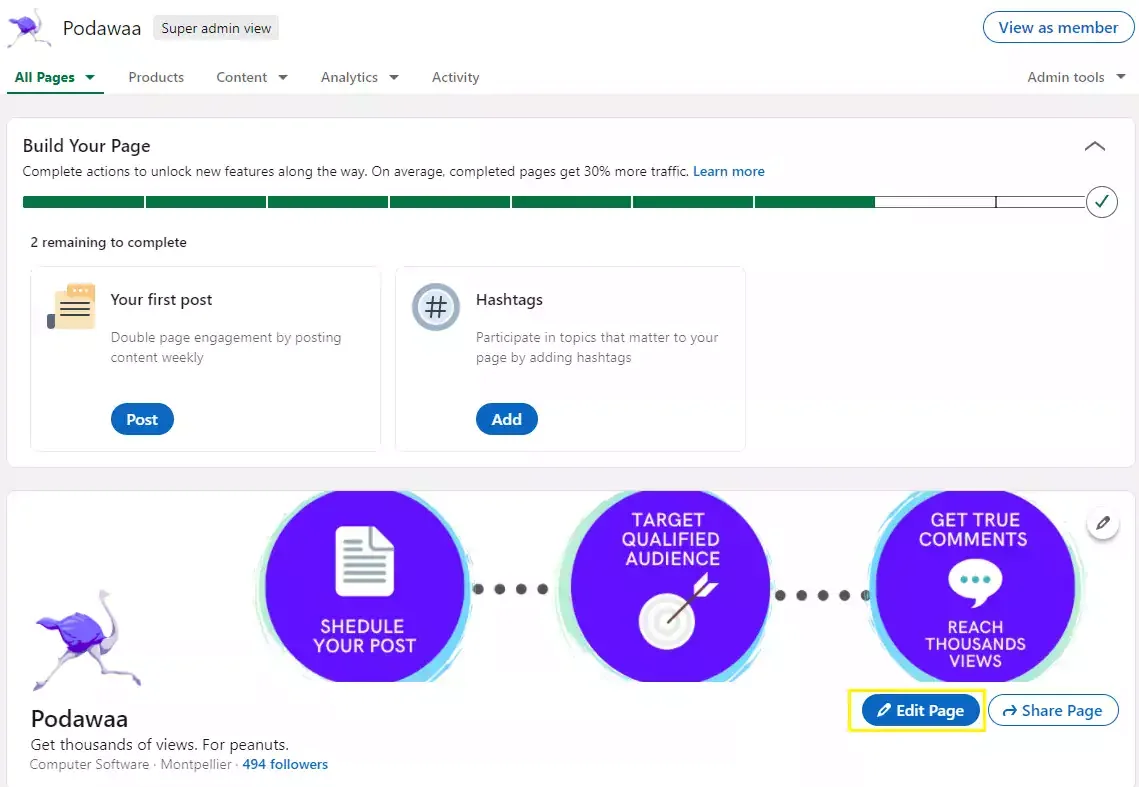Image resolution: width=1139 pixels, height=787 pixels.
Task: Collapse the Build Your Page section
Action: coord(1095,146)
